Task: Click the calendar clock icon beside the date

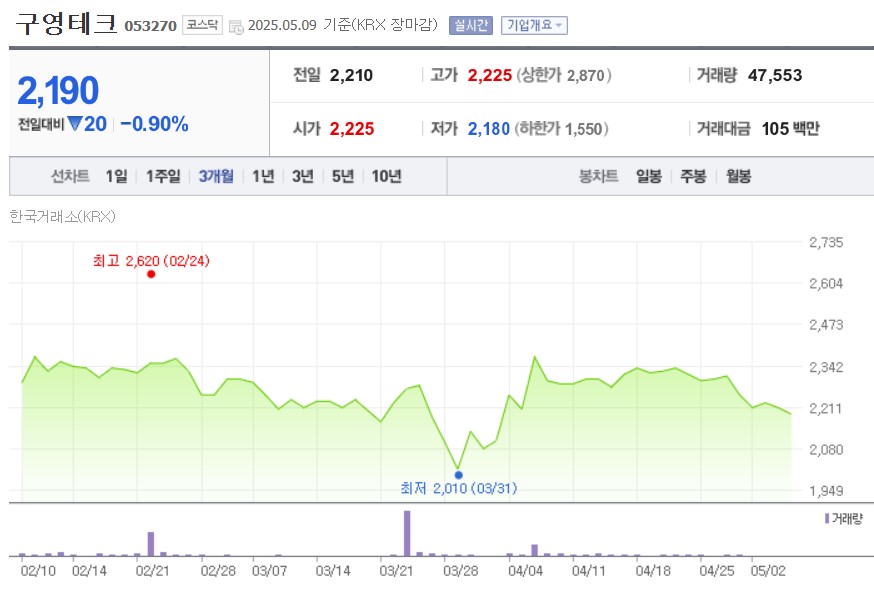Action: click(x=236, y=27)
